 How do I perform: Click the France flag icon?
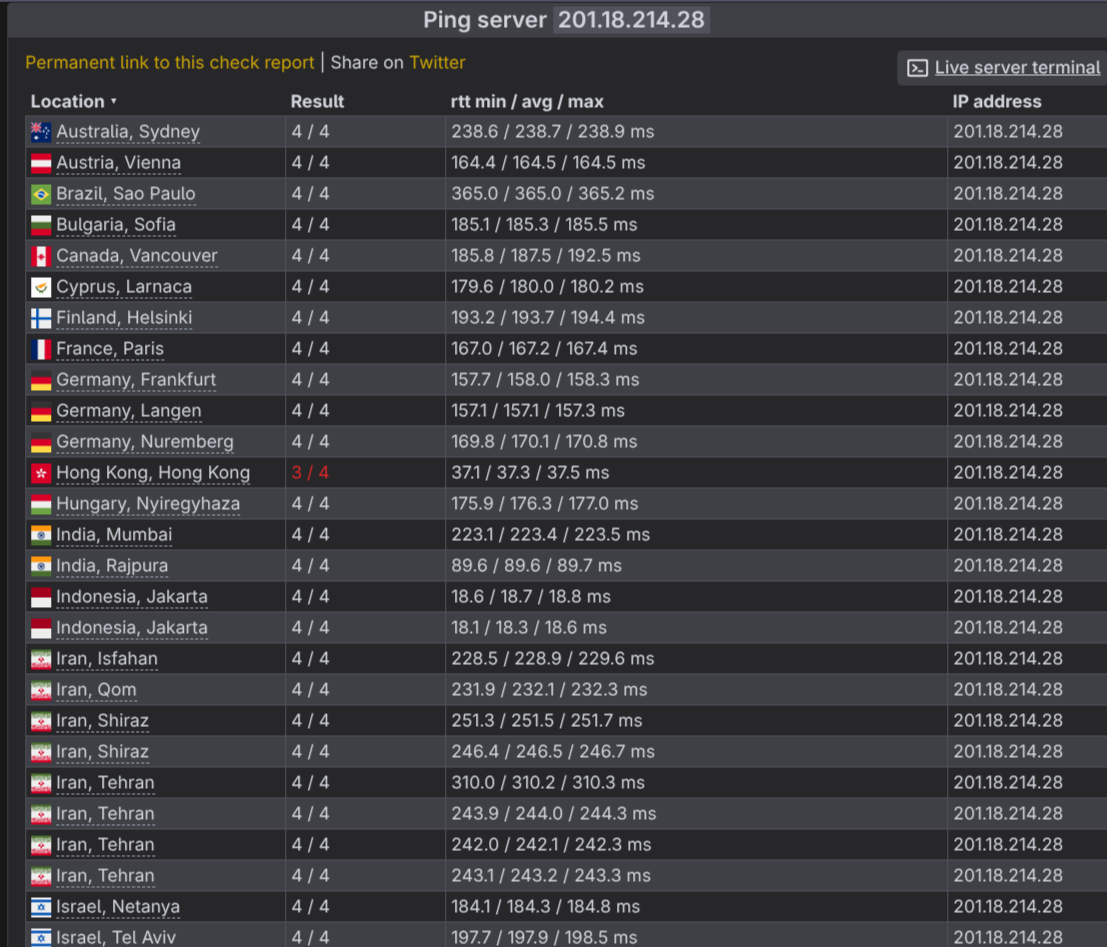click(x=41, y=350)
